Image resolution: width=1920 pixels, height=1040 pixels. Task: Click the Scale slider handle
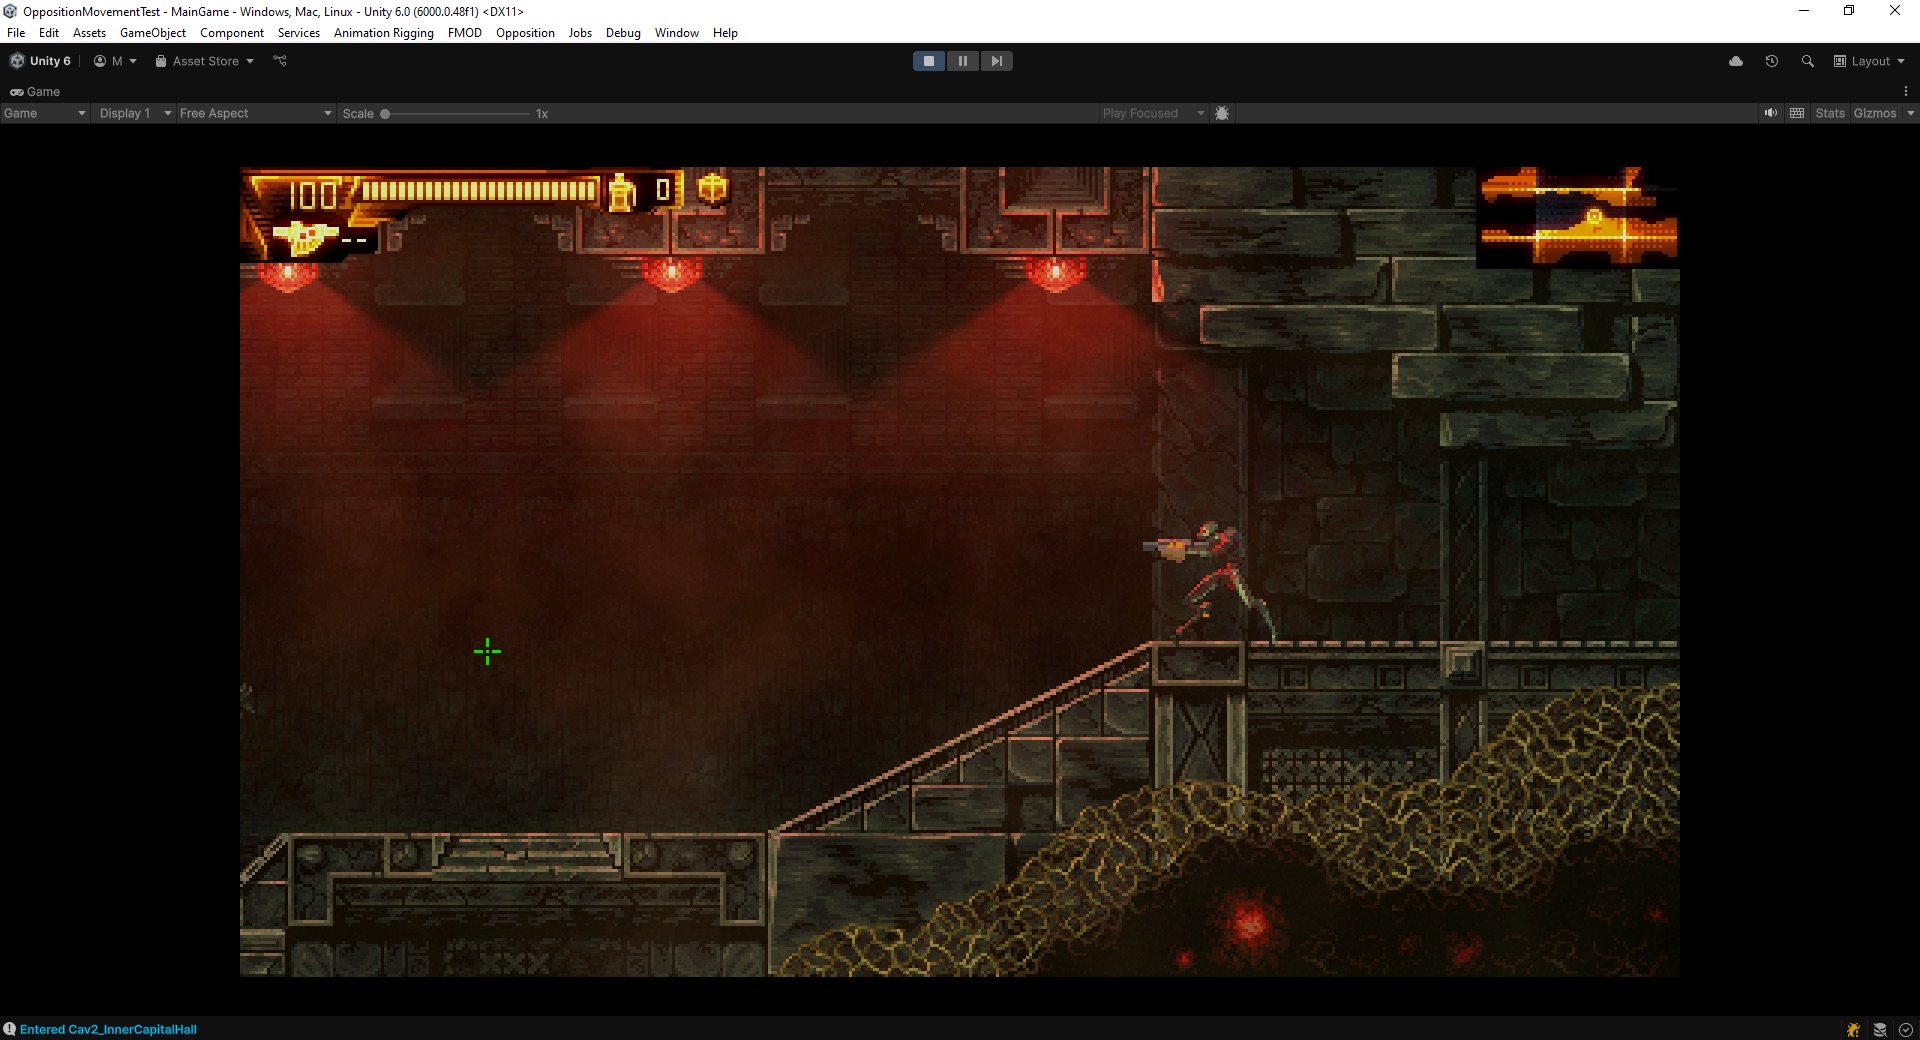[385, 114]
